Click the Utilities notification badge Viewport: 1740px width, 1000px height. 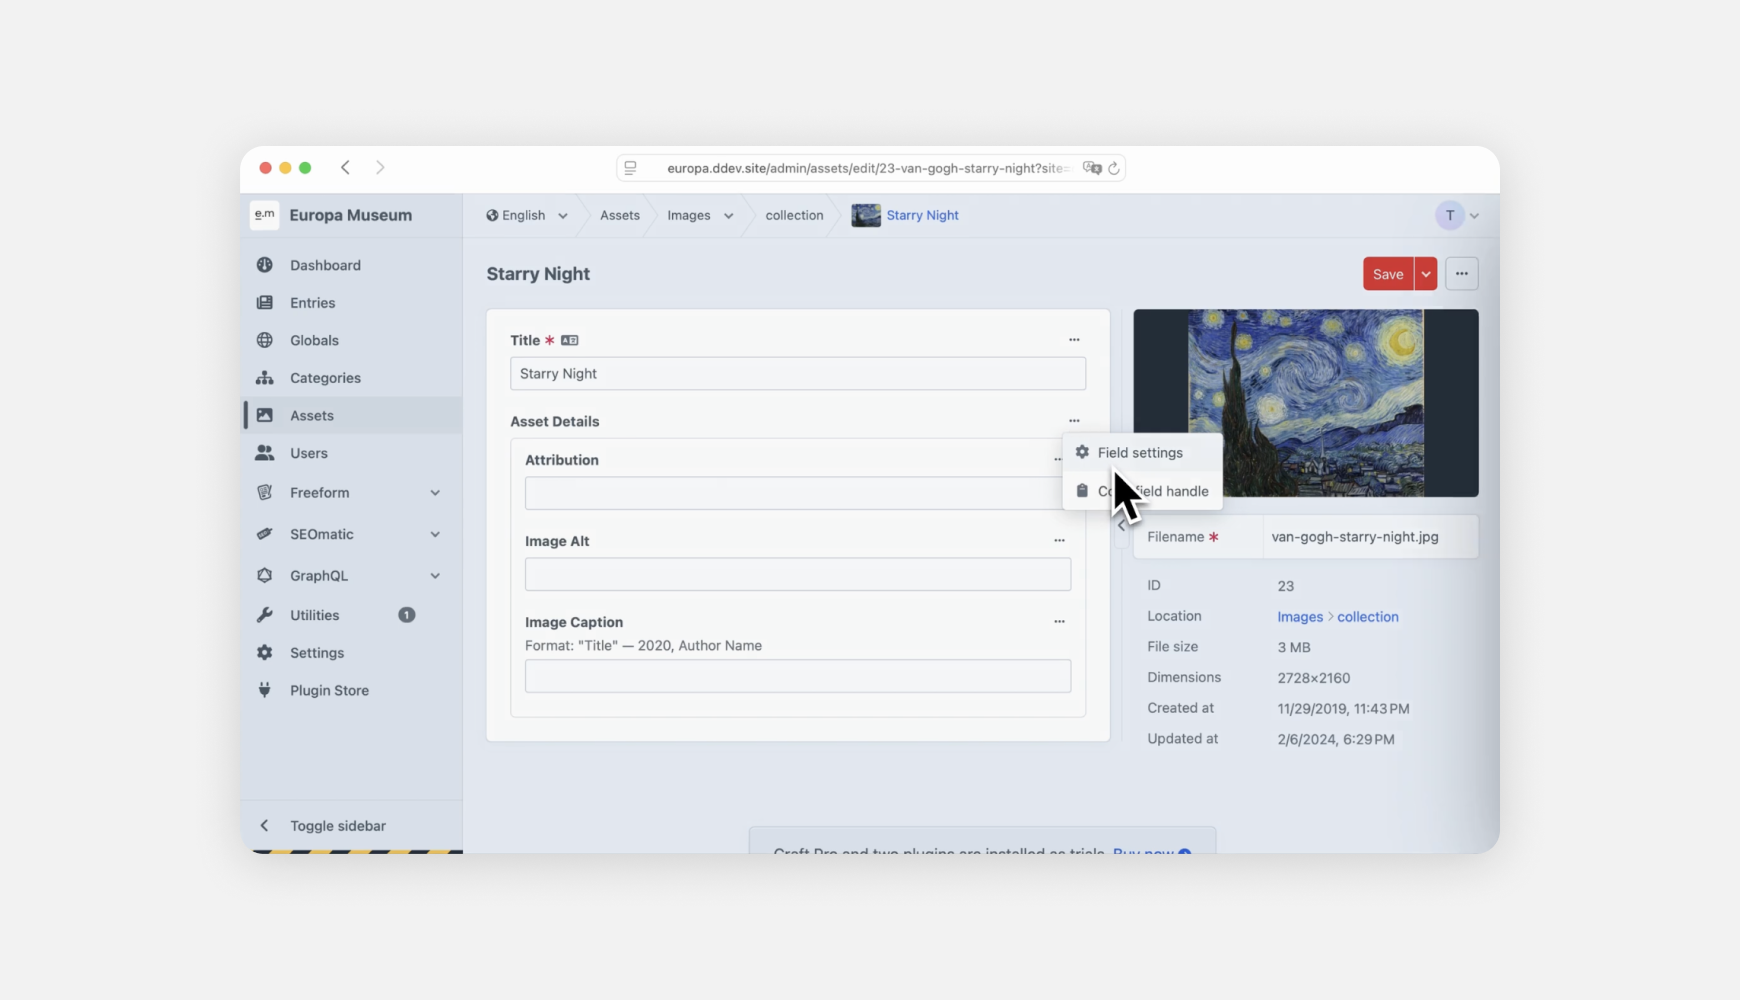pos(407,615)
